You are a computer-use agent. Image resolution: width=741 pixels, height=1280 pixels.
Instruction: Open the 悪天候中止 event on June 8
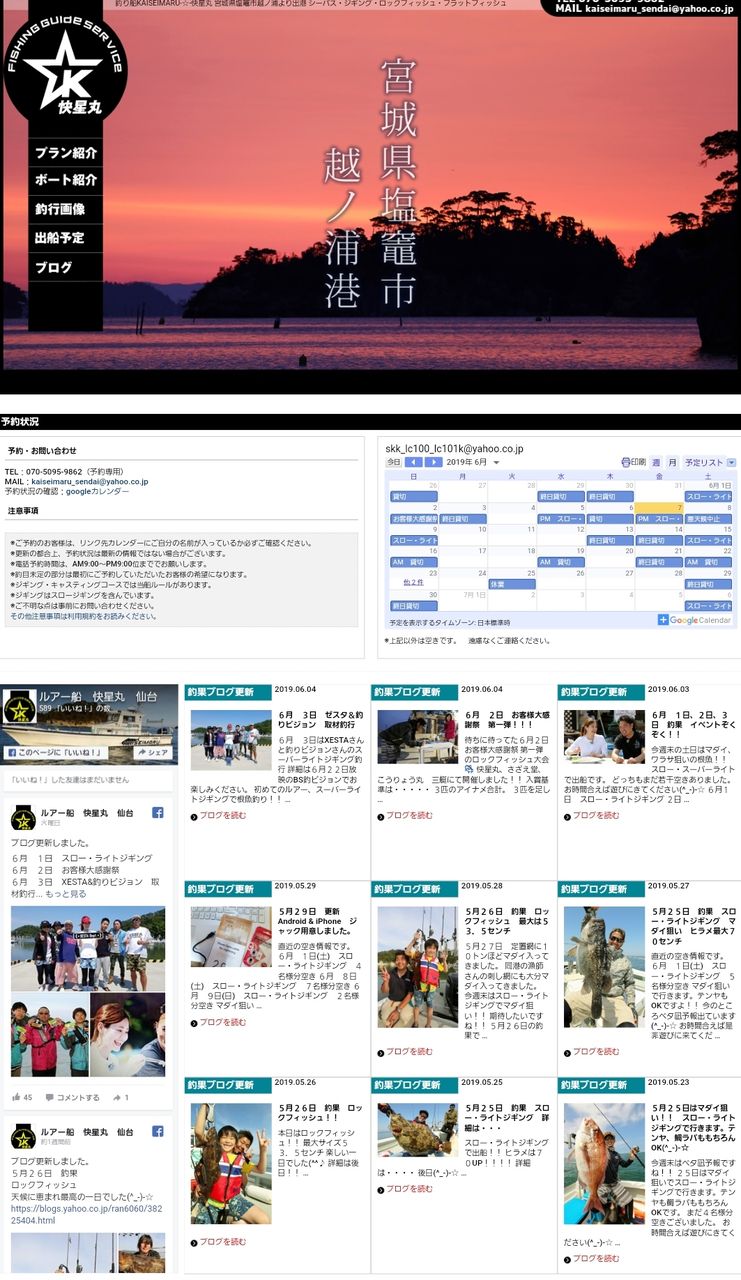[709, 518]
